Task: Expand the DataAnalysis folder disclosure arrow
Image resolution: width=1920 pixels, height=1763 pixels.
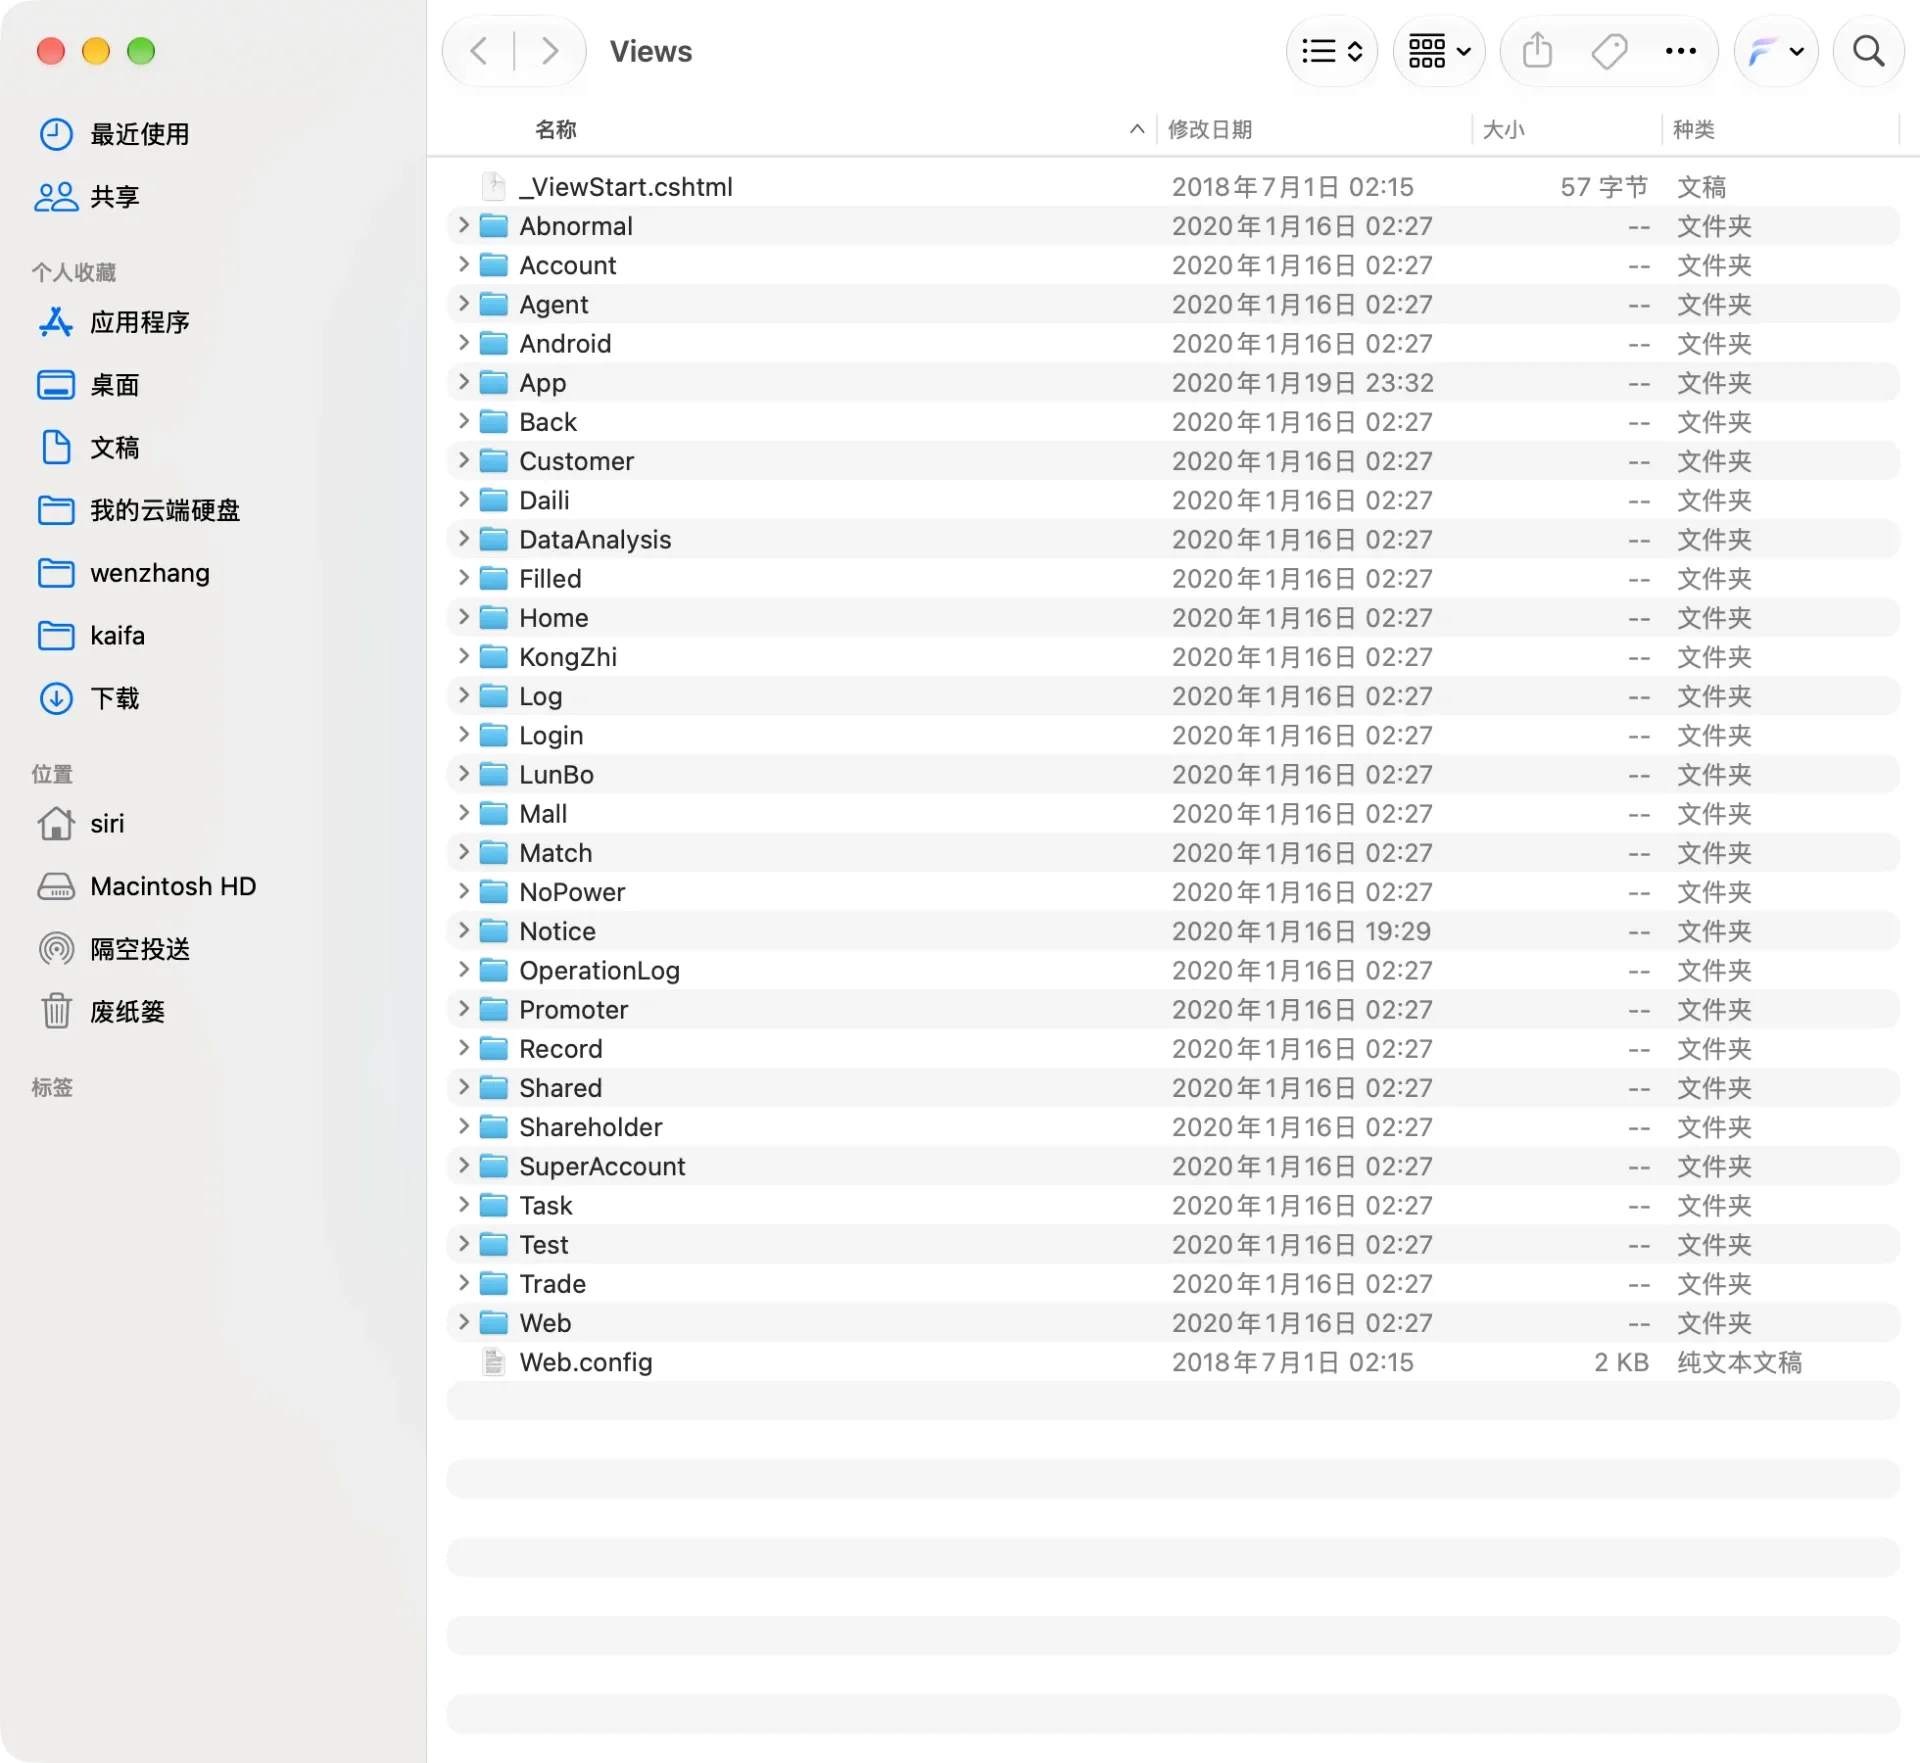Action: pyautogui.click(x=463, y=539)
